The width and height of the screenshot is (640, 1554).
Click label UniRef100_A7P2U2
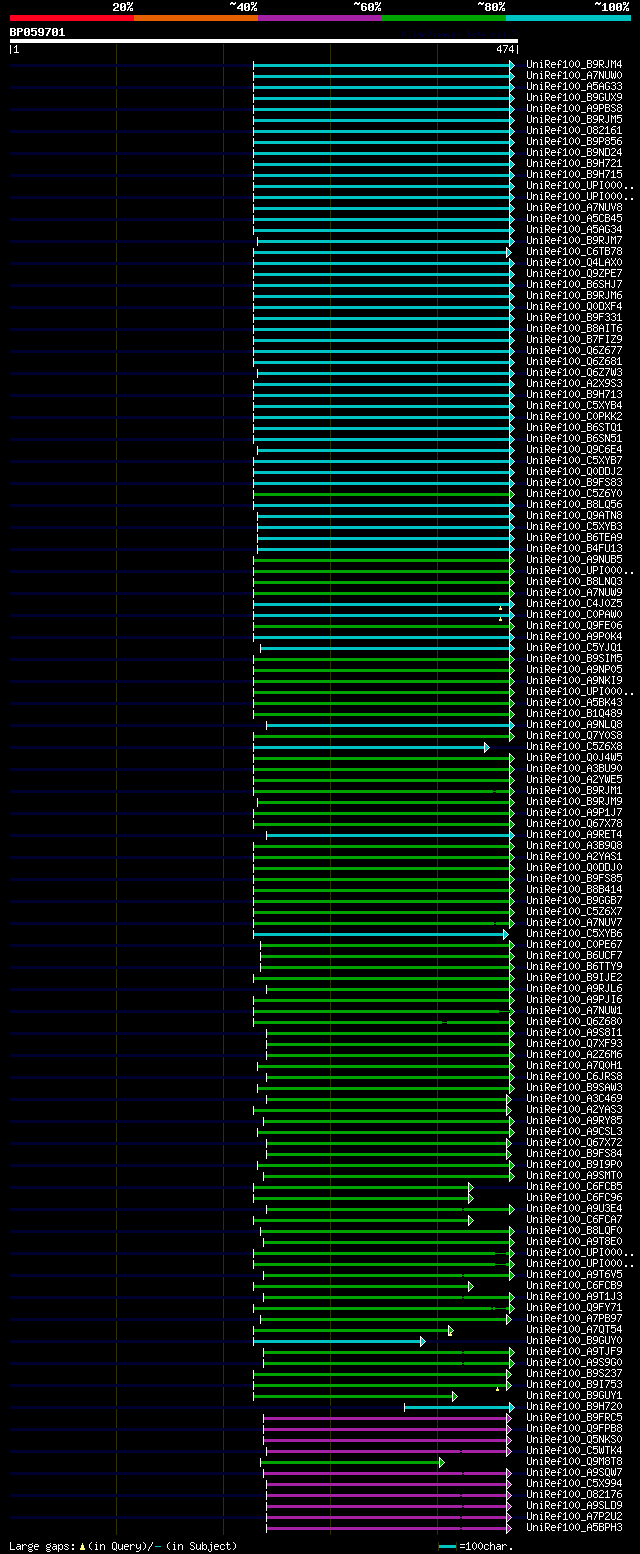tap(574, 1517)
